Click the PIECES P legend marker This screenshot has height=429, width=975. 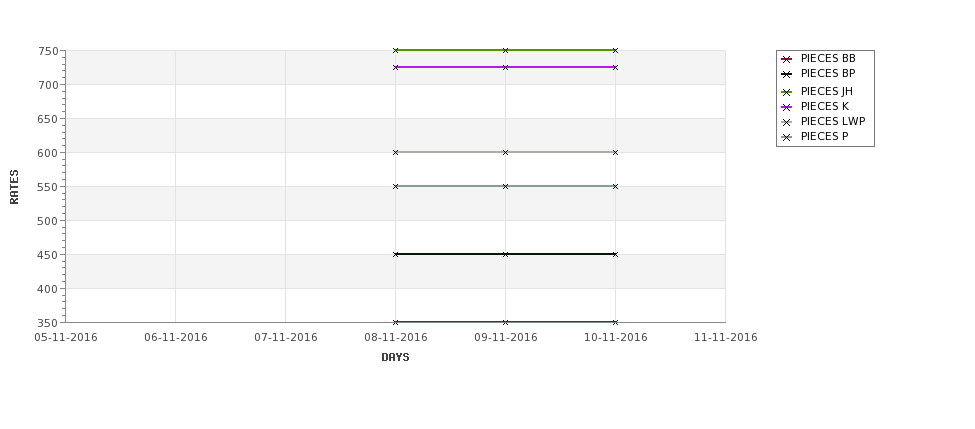787,137
